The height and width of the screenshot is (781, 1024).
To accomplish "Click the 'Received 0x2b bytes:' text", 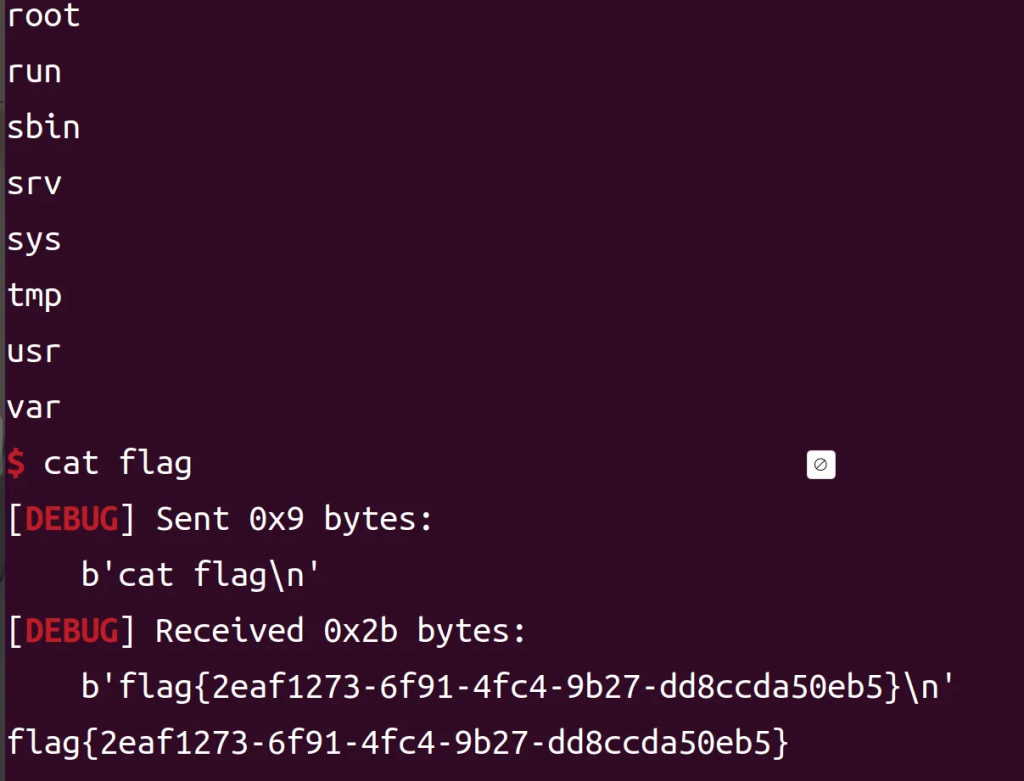I will tap(340, 631).
